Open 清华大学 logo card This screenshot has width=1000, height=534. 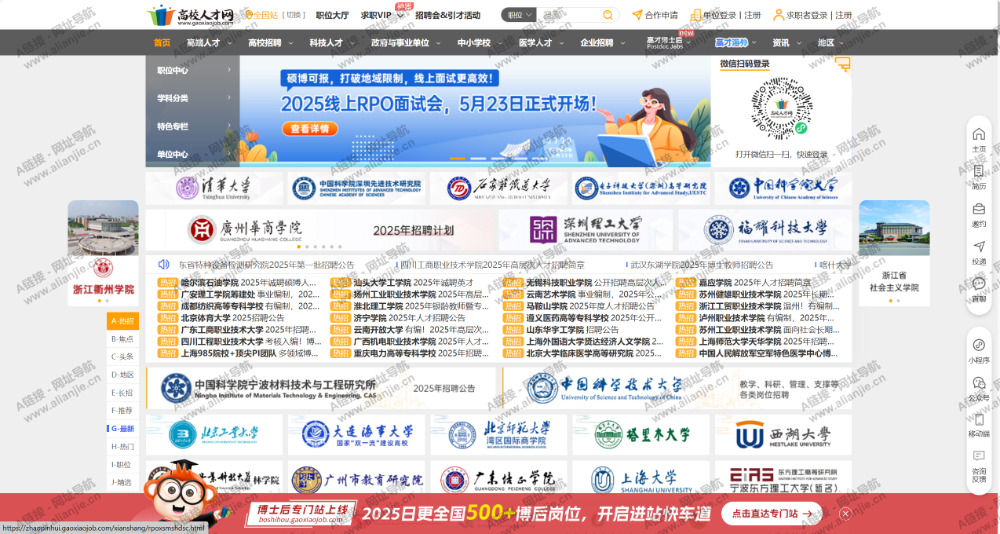coord(214,188)
